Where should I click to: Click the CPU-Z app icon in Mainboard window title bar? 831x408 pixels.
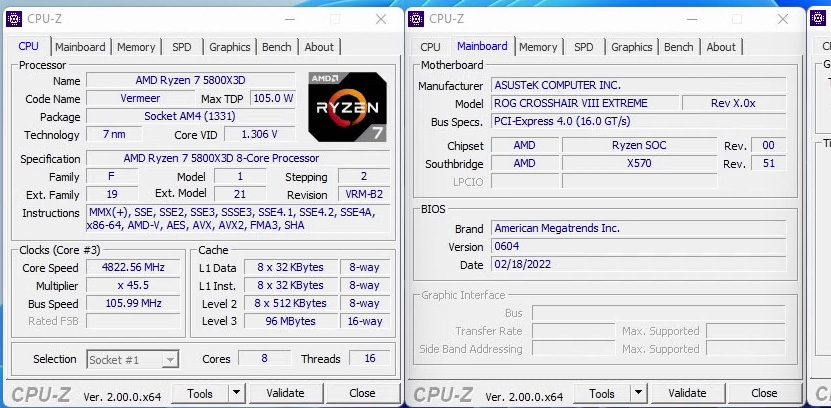pos(416,19)
